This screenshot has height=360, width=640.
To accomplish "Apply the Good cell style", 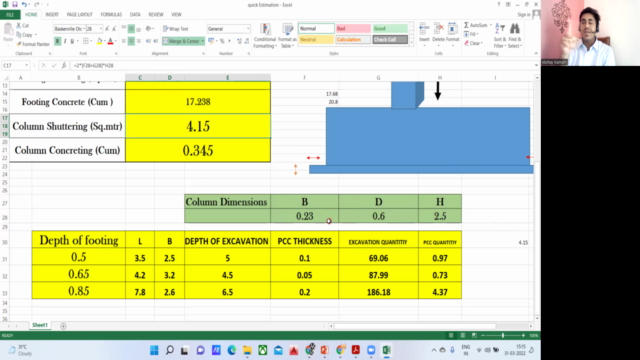I will [x=390, y=29].
